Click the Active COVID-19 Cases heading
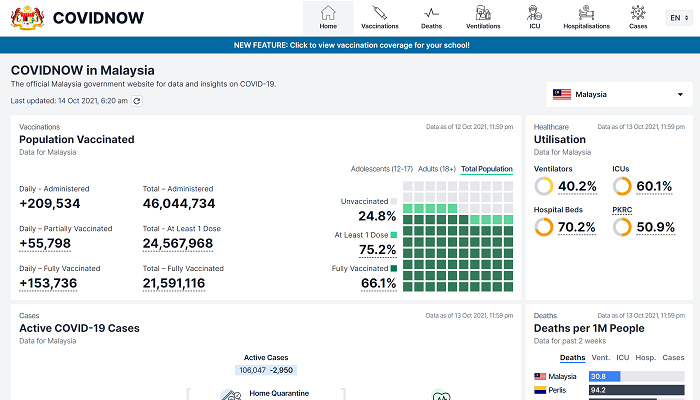700x400 pixels. tap(79, 328)
